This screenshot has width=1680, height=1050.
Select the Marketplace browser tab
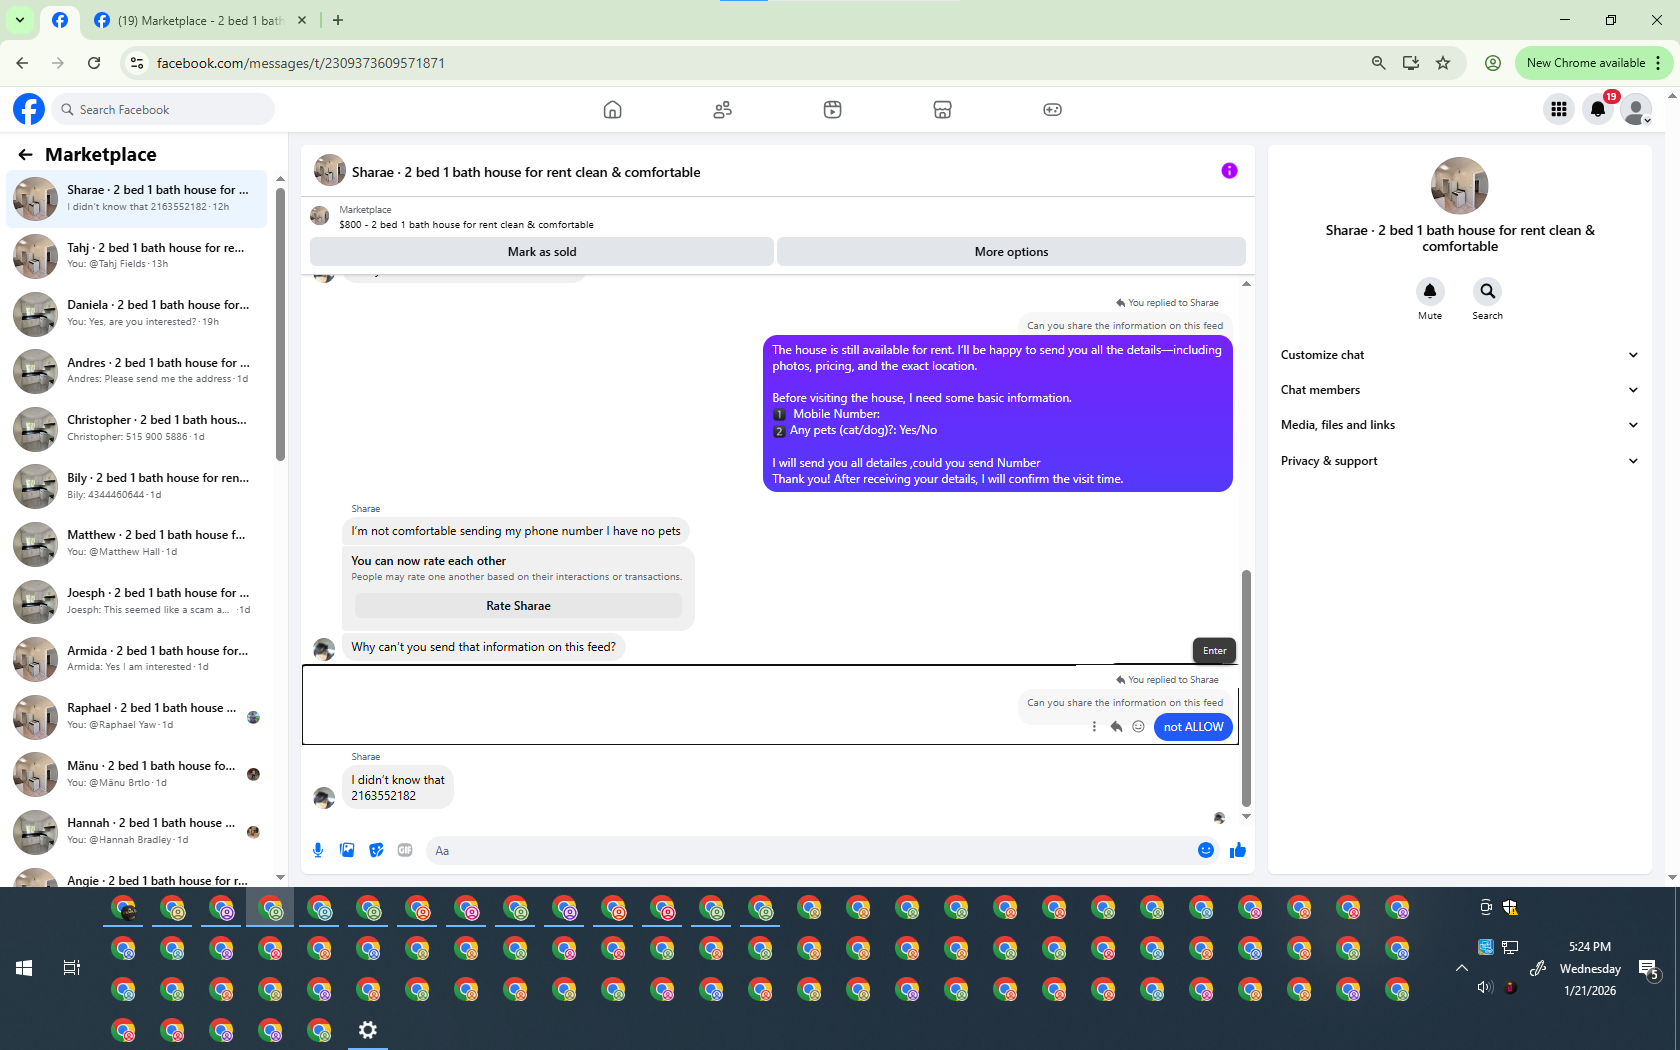pyautogui.click(x=200, y=20)
